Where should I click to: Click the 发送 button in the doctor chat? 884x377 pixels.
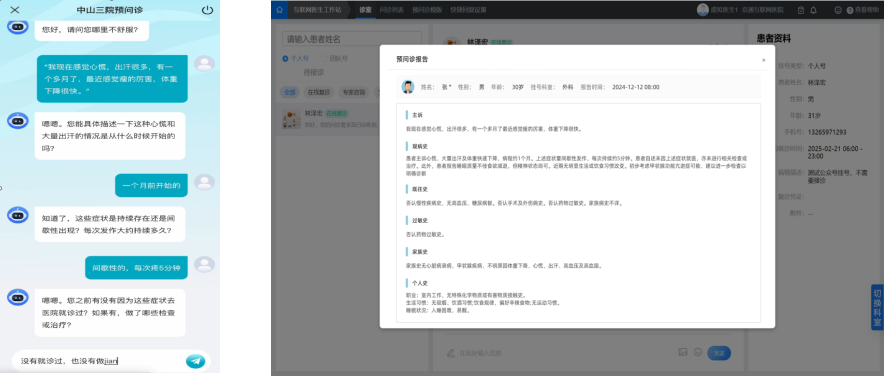coord(719,353)
